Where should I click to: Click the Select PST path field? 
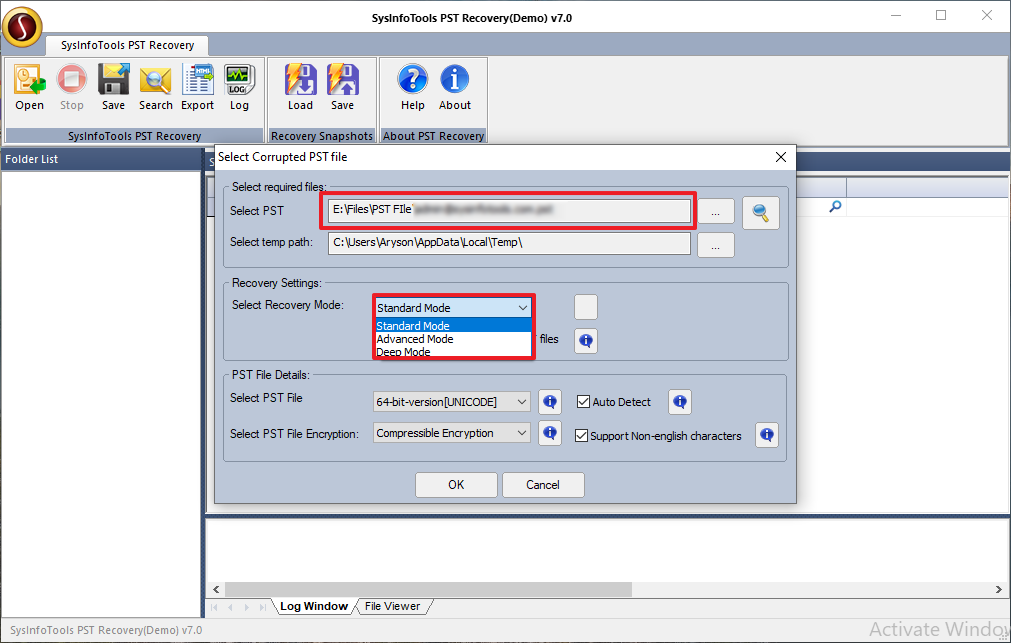tap(509, 211)
